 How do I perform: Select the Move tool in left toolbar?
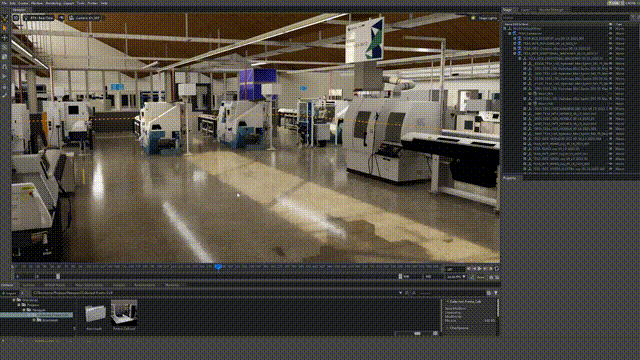click(x=5, y=37)
